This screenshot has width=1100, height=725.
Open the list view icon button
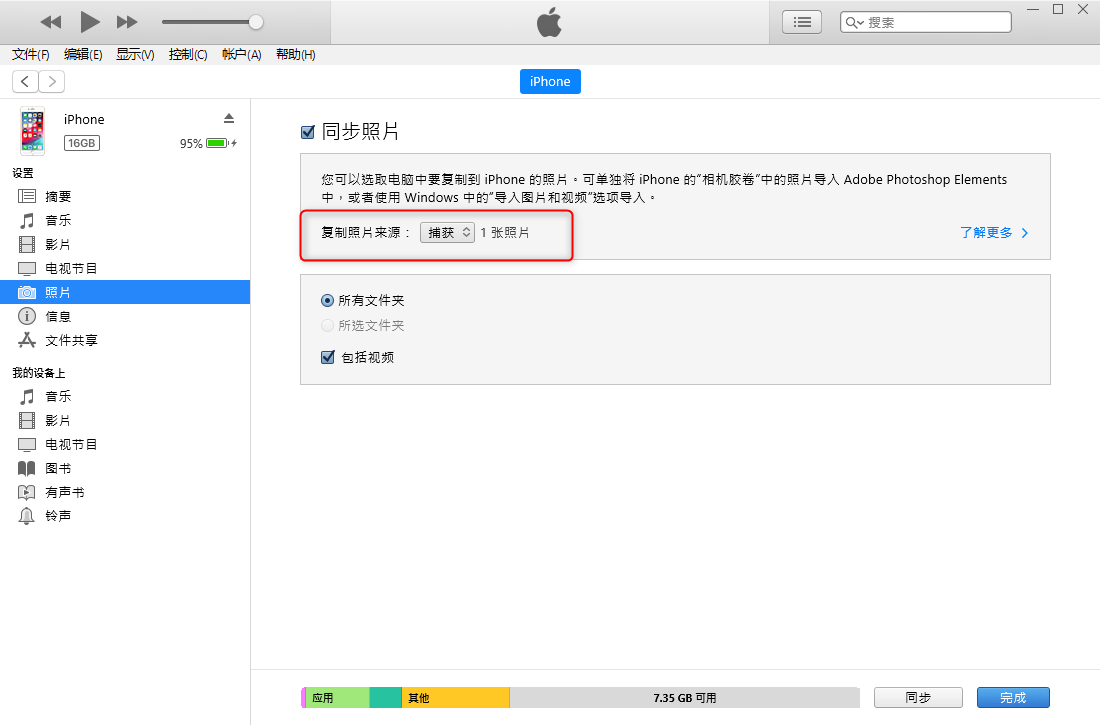click(x=802, y=22)
